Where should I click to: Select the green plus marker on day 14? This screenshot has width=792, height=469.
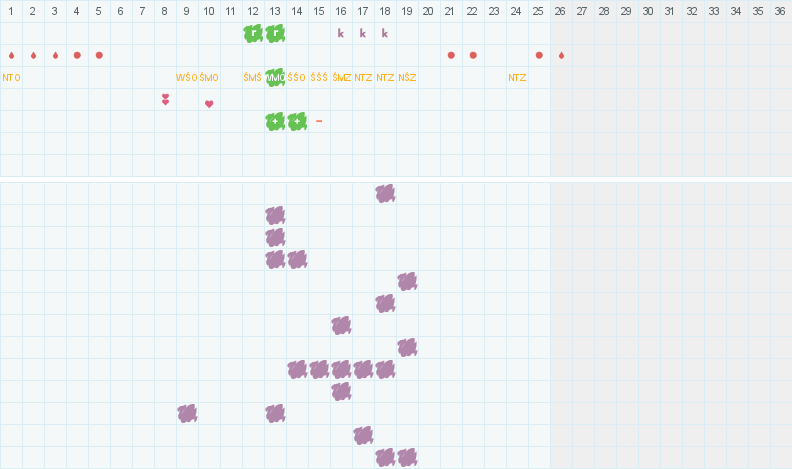tap(297, 121)
